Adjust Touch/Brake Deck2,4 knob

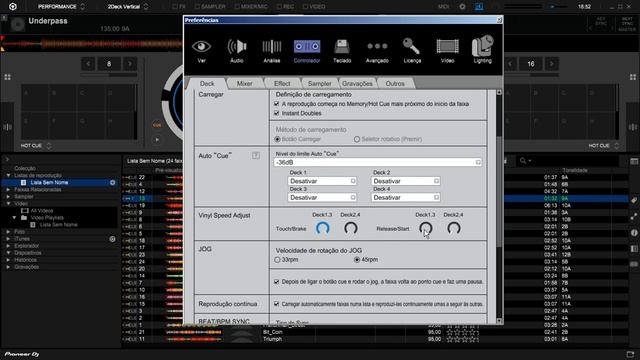351,228
